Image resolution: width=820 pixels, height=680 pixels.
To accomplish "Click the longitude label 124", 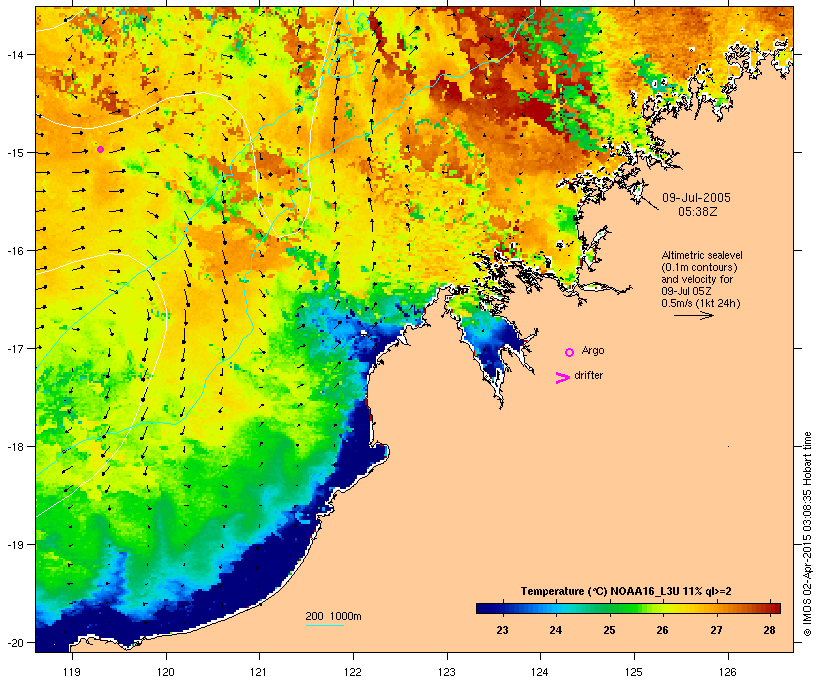I will [x=540, y=672].
